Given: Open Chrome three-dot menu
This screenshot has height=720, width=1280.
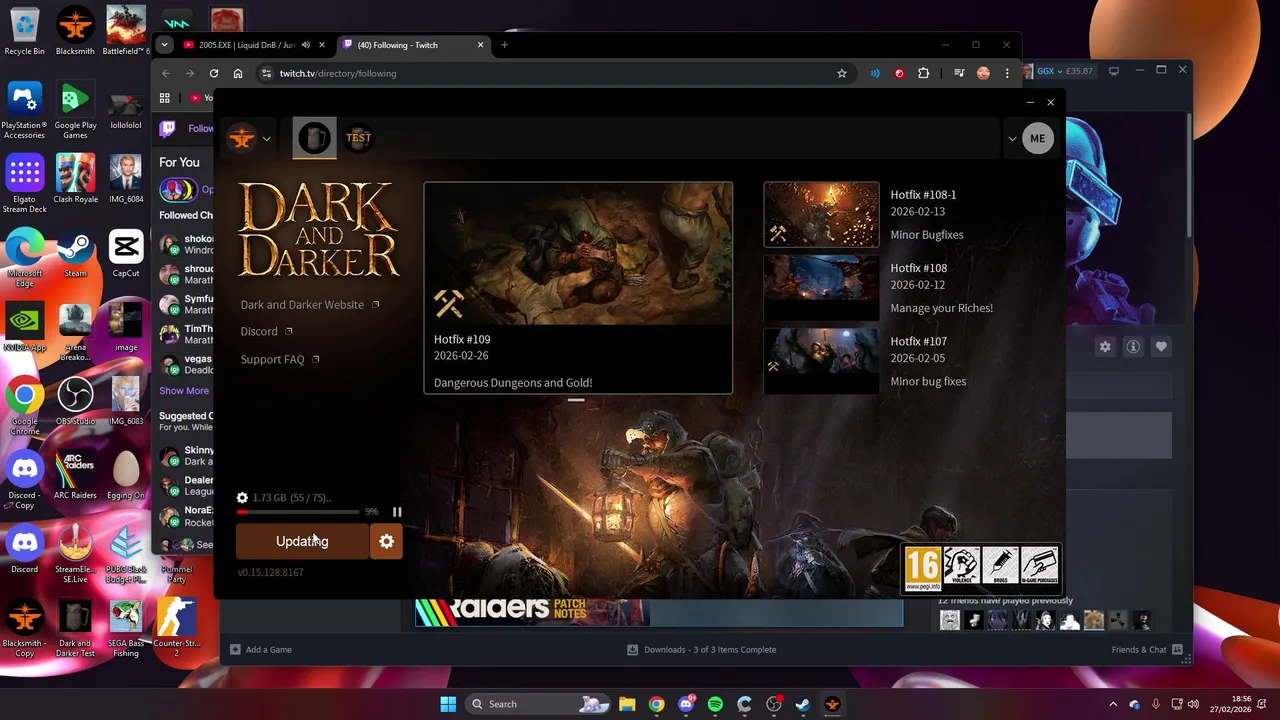Looking at the screenshot, I should 1007,73.
